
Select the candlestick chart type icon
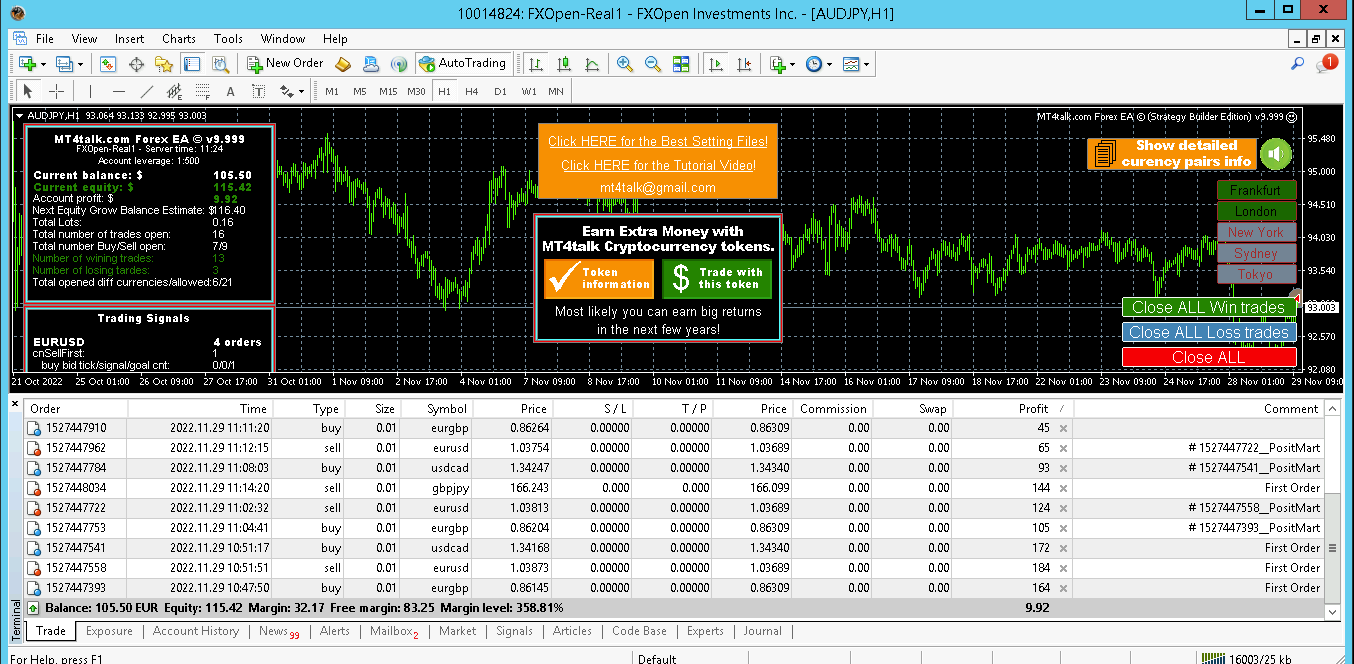564,64
